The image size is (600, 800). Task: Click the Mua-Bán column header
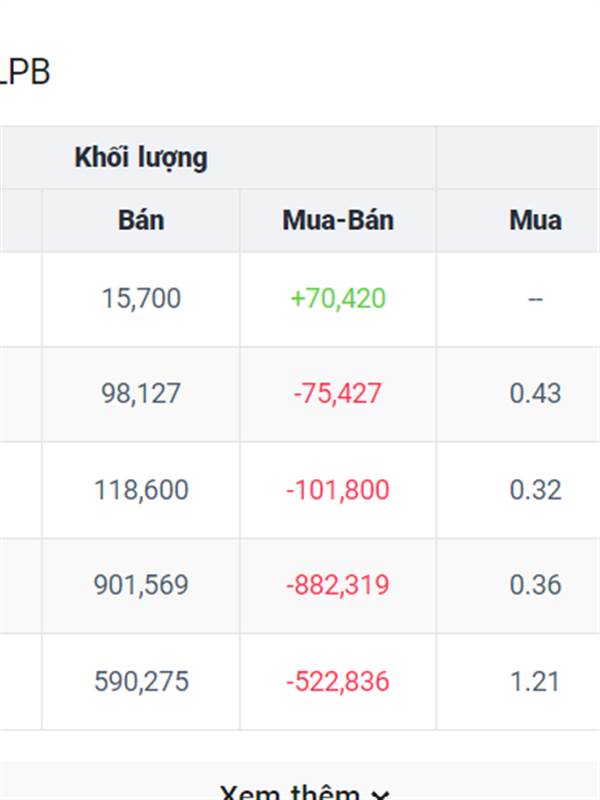click(x=338, y=220)
